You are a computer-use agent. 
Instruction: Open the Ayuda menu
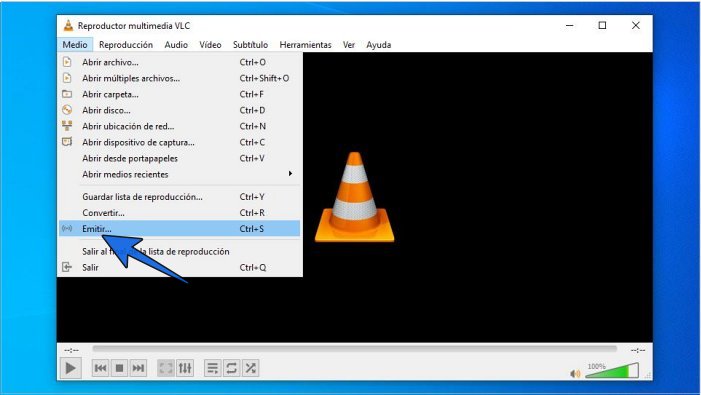pyautogui.click(x=379, y=45)
